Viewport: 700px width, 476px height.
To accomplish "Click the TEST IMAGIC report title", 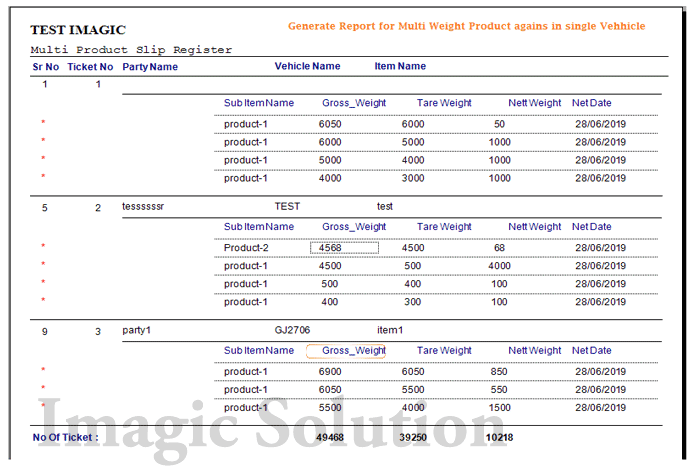I will pyautogui.click(x=78, y=30).
